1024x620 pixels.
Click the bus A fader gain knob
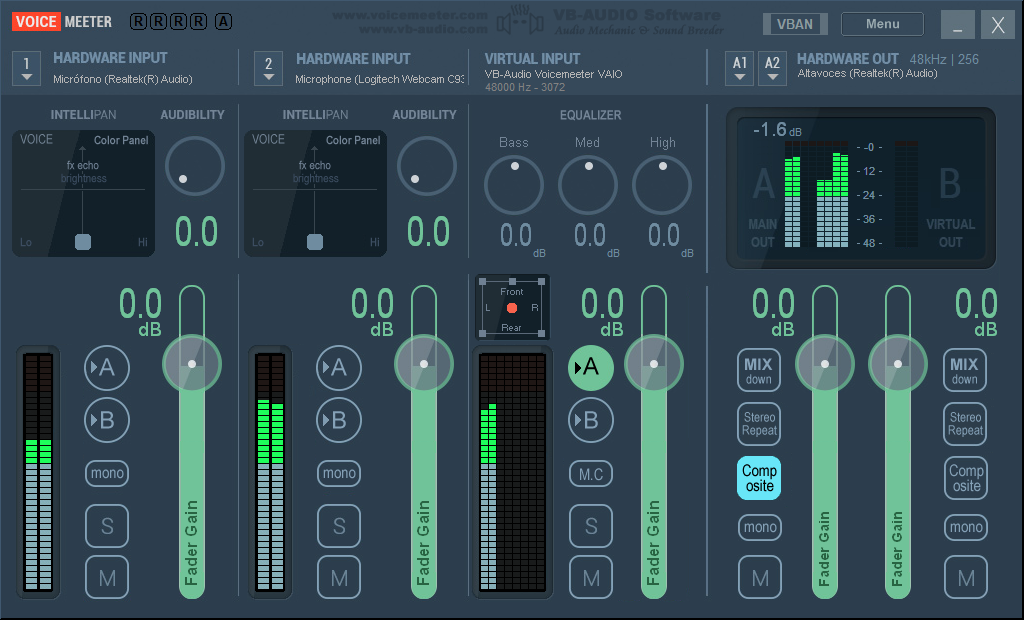point(825,364)
